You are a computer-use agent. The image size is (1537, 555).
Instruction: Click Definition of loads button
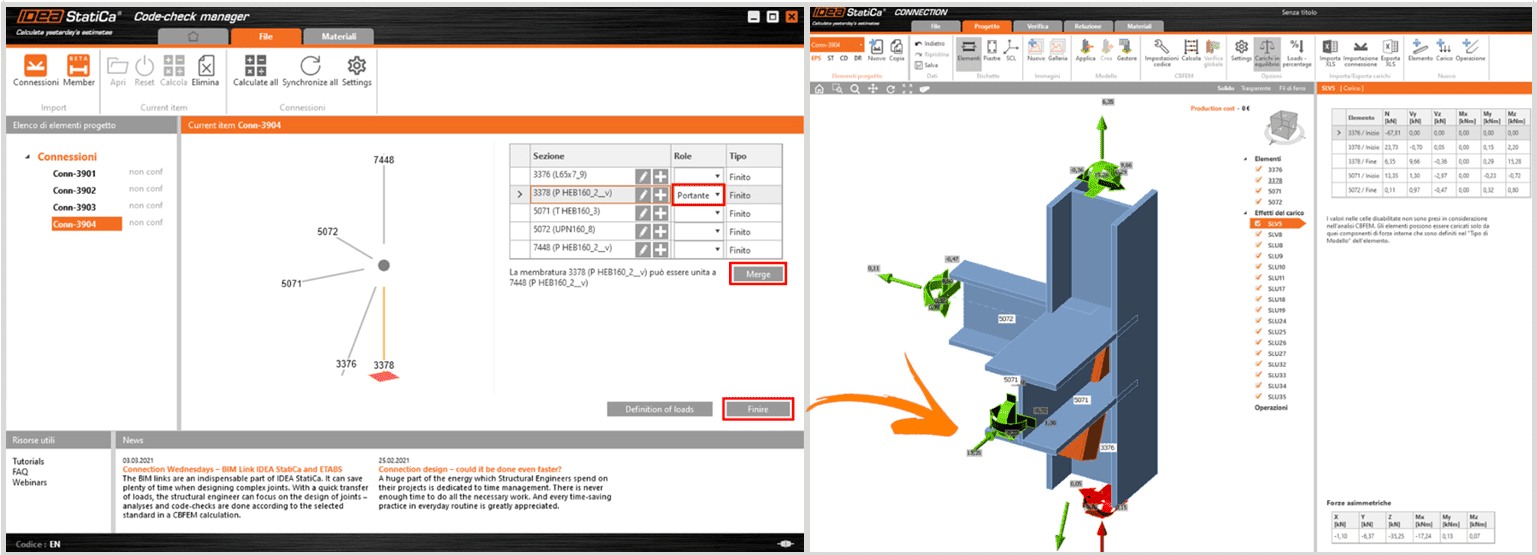point(661,409)
